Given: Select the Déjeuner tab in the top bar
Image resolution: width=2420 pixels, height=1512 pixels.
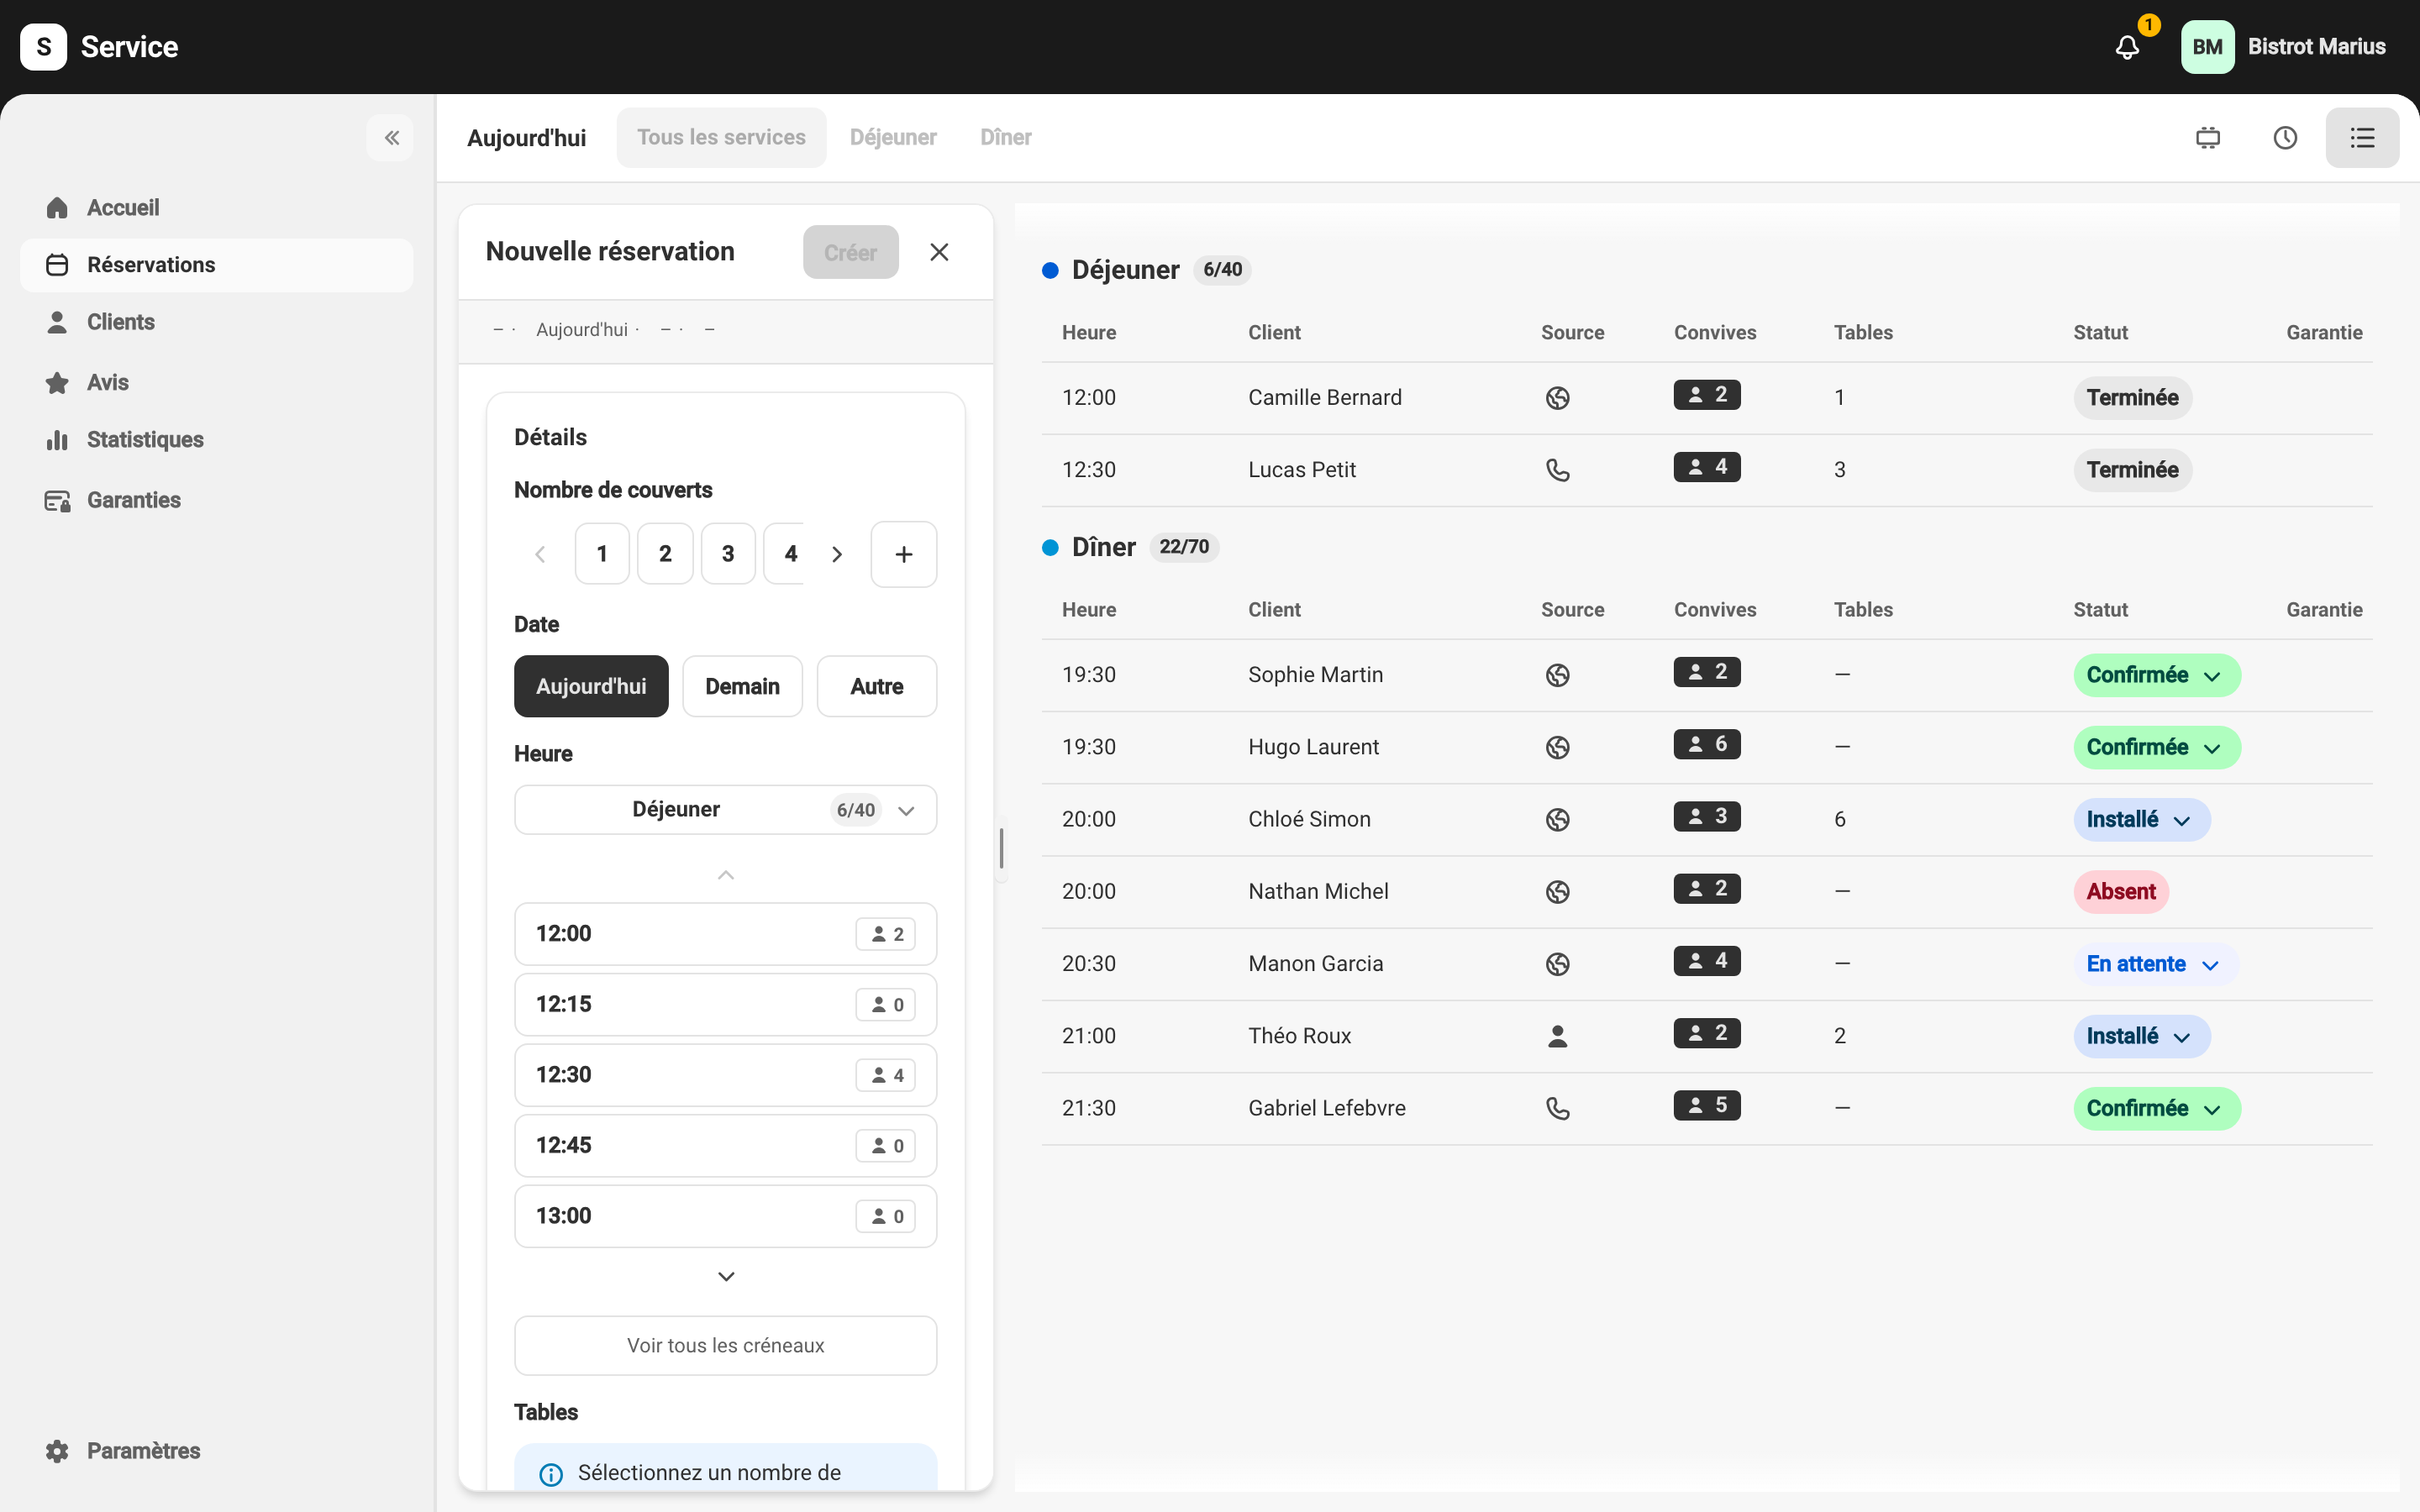Looking at the screenshot, I should (x=893, y=138).
